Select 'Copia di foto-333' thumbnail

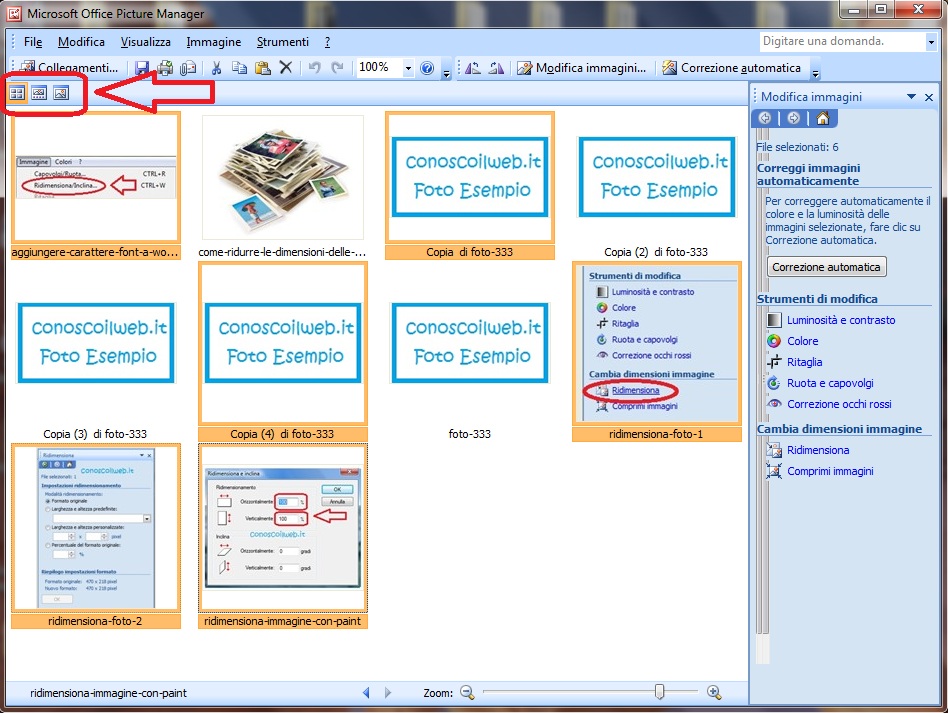(x=470, y=186)
